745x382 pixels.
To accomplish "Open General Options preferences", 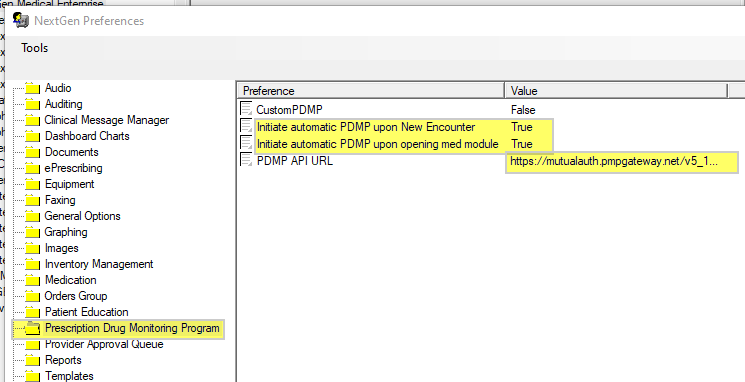I will pos(83,216).
